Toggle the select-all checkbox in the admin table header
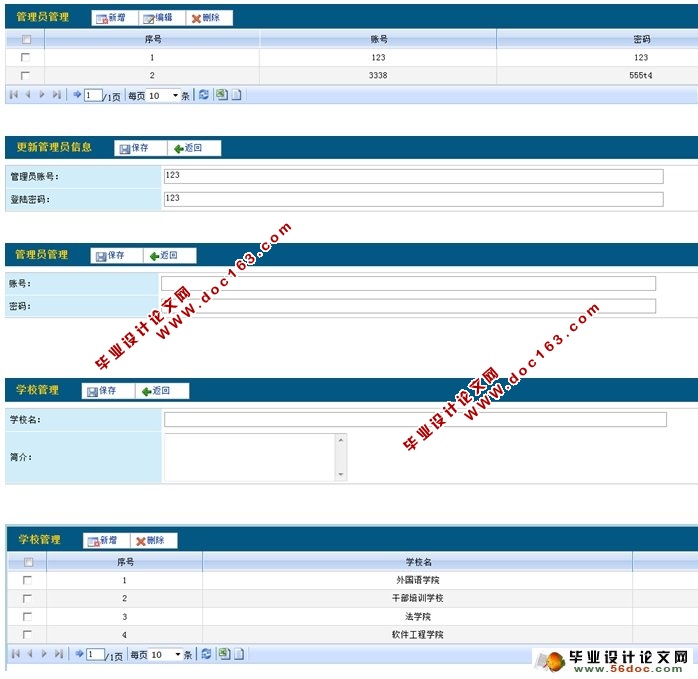This screenshot has height=679, width=698. coord(26,39)
